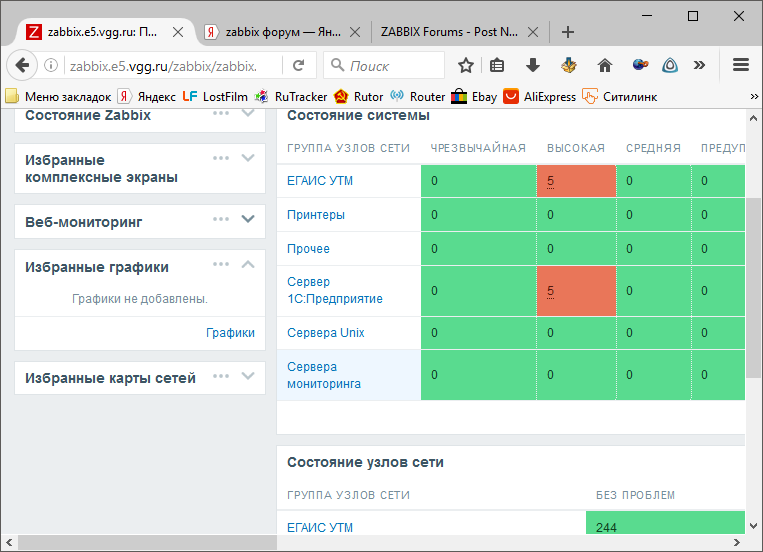Open a new browser tab
Image resolution: width=763 pixels, height=552 pixels.
568,31
